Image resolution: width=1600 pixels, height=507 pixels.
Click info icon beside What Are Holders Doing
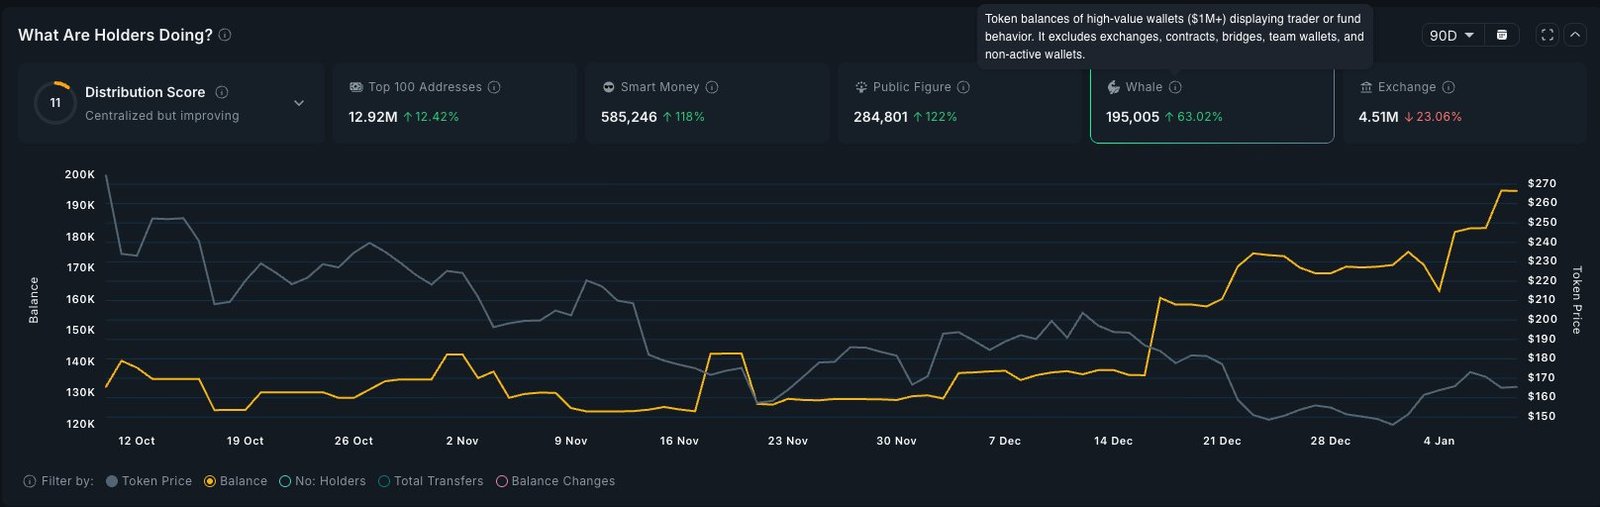[225, 35]
